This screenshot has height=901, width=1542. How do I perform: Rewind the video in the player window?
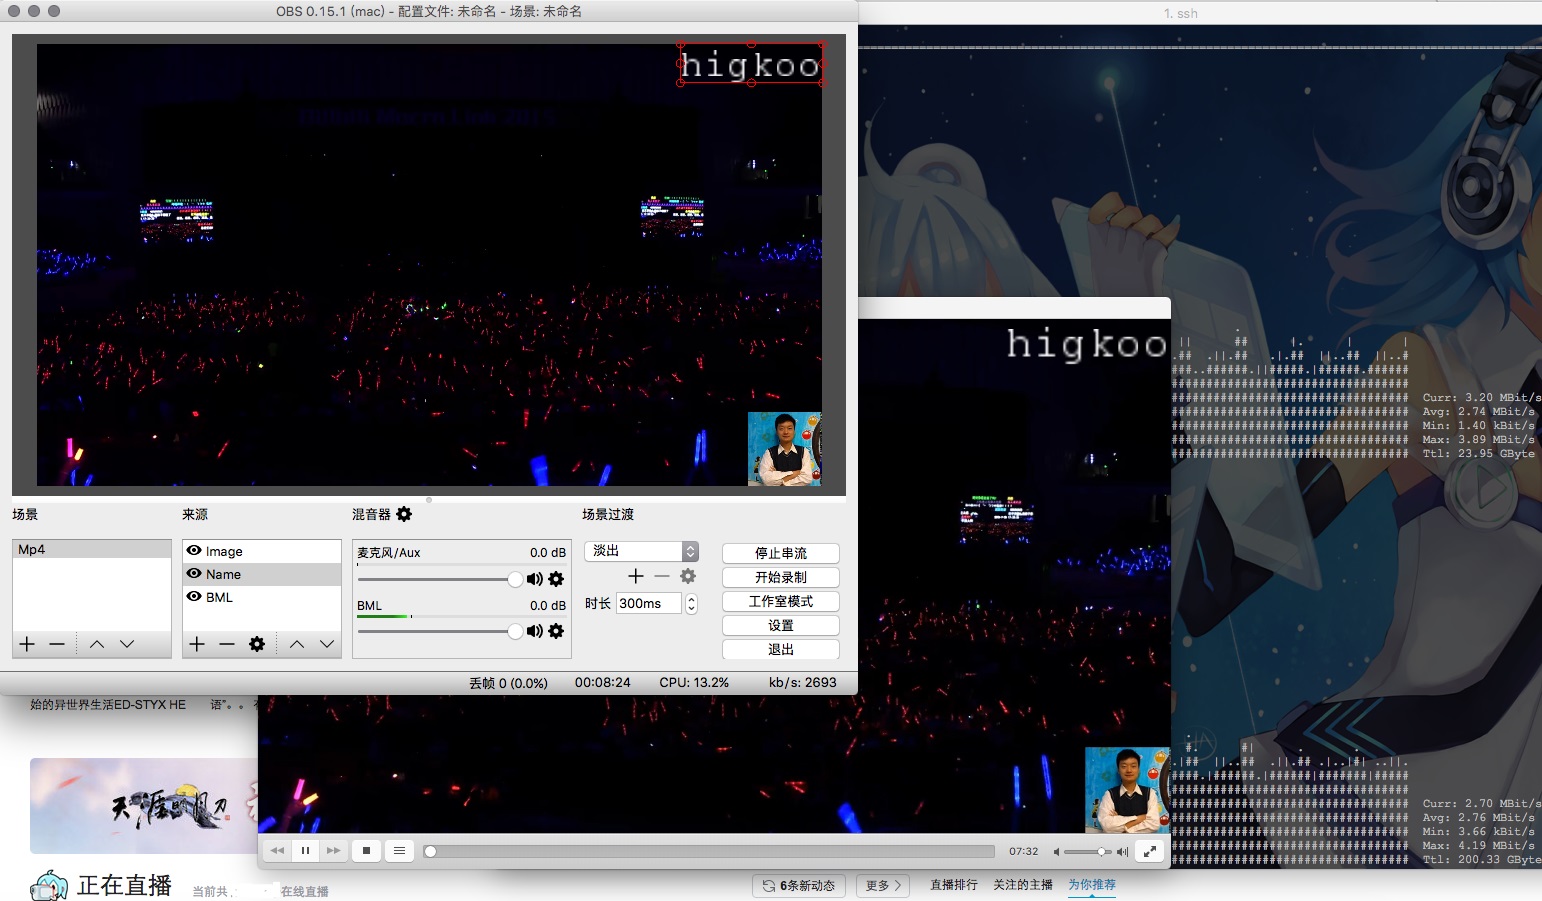277,851
